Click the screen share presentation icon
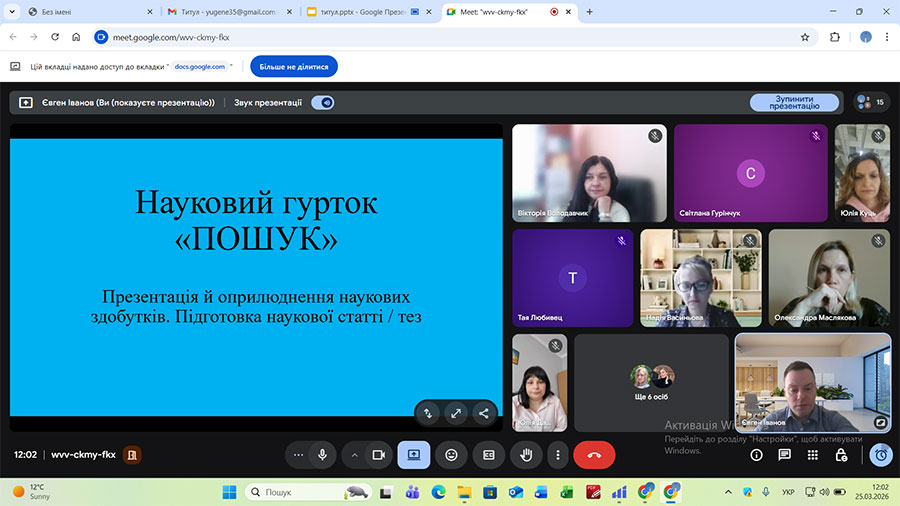The width and height of the screenshot is (900, 506). [413, 455]
